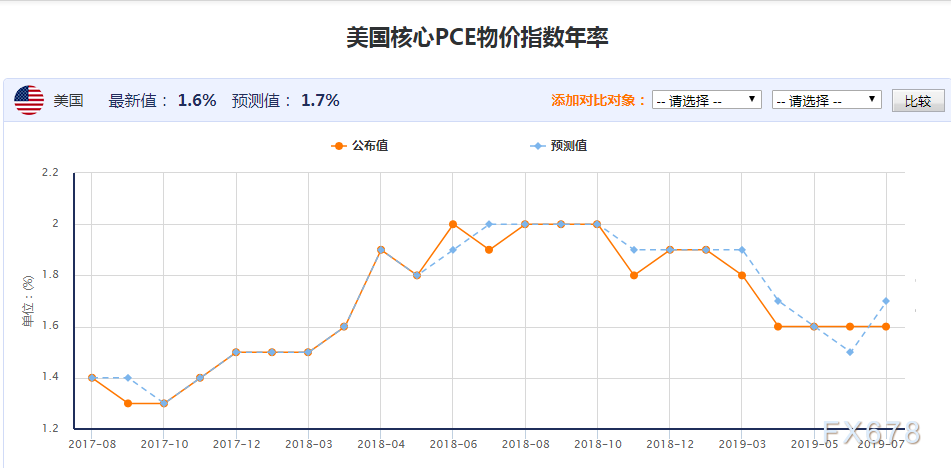Image resolution: width=951 pixels, height=468 pixels.
Task: Toggle the 预测值 legend series
Action: point(559,146)
